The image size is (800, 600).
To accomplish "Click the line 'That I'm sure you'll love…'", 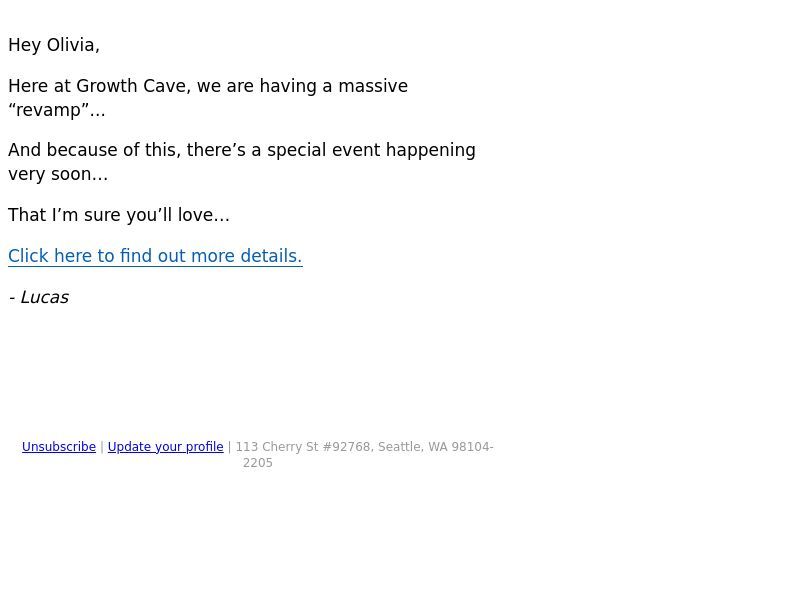I will coord(119,215).
